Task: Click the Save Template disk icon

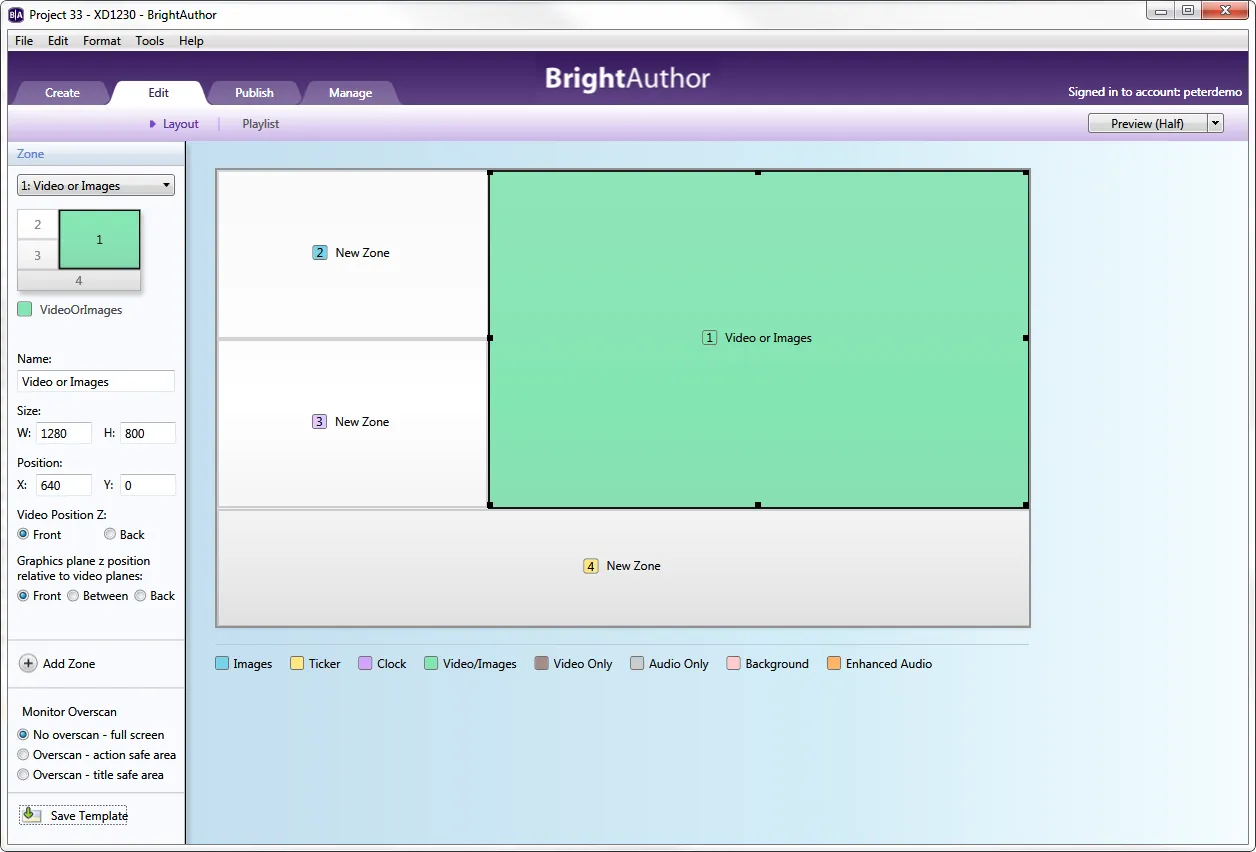Action: (x=33, y=815)
